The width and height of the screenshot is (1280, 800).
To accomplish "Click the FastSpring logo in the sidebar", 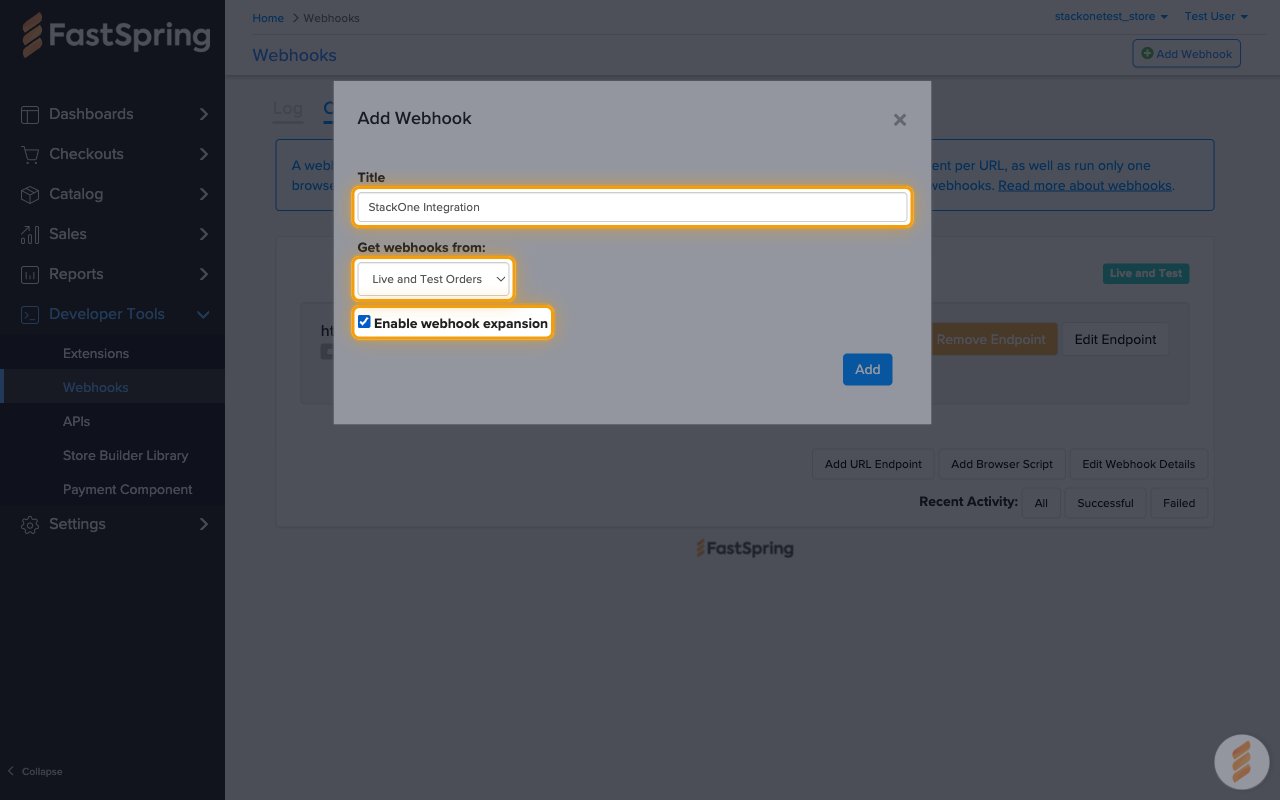I will point(116,36).
